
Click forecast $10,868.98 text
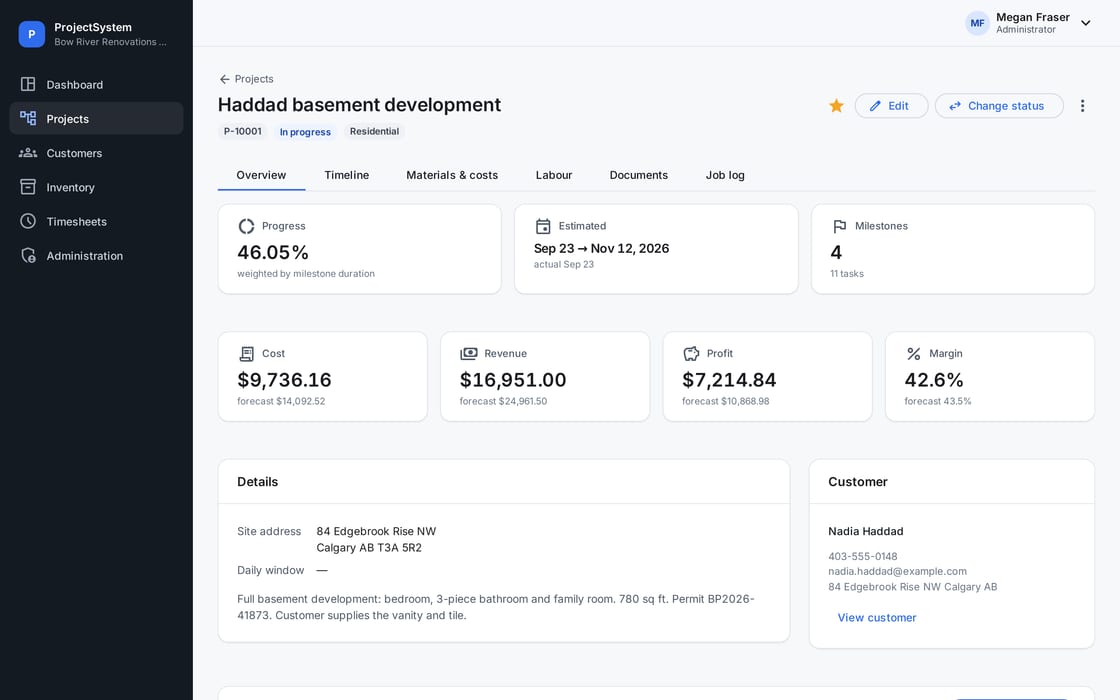tap(726, 401)
